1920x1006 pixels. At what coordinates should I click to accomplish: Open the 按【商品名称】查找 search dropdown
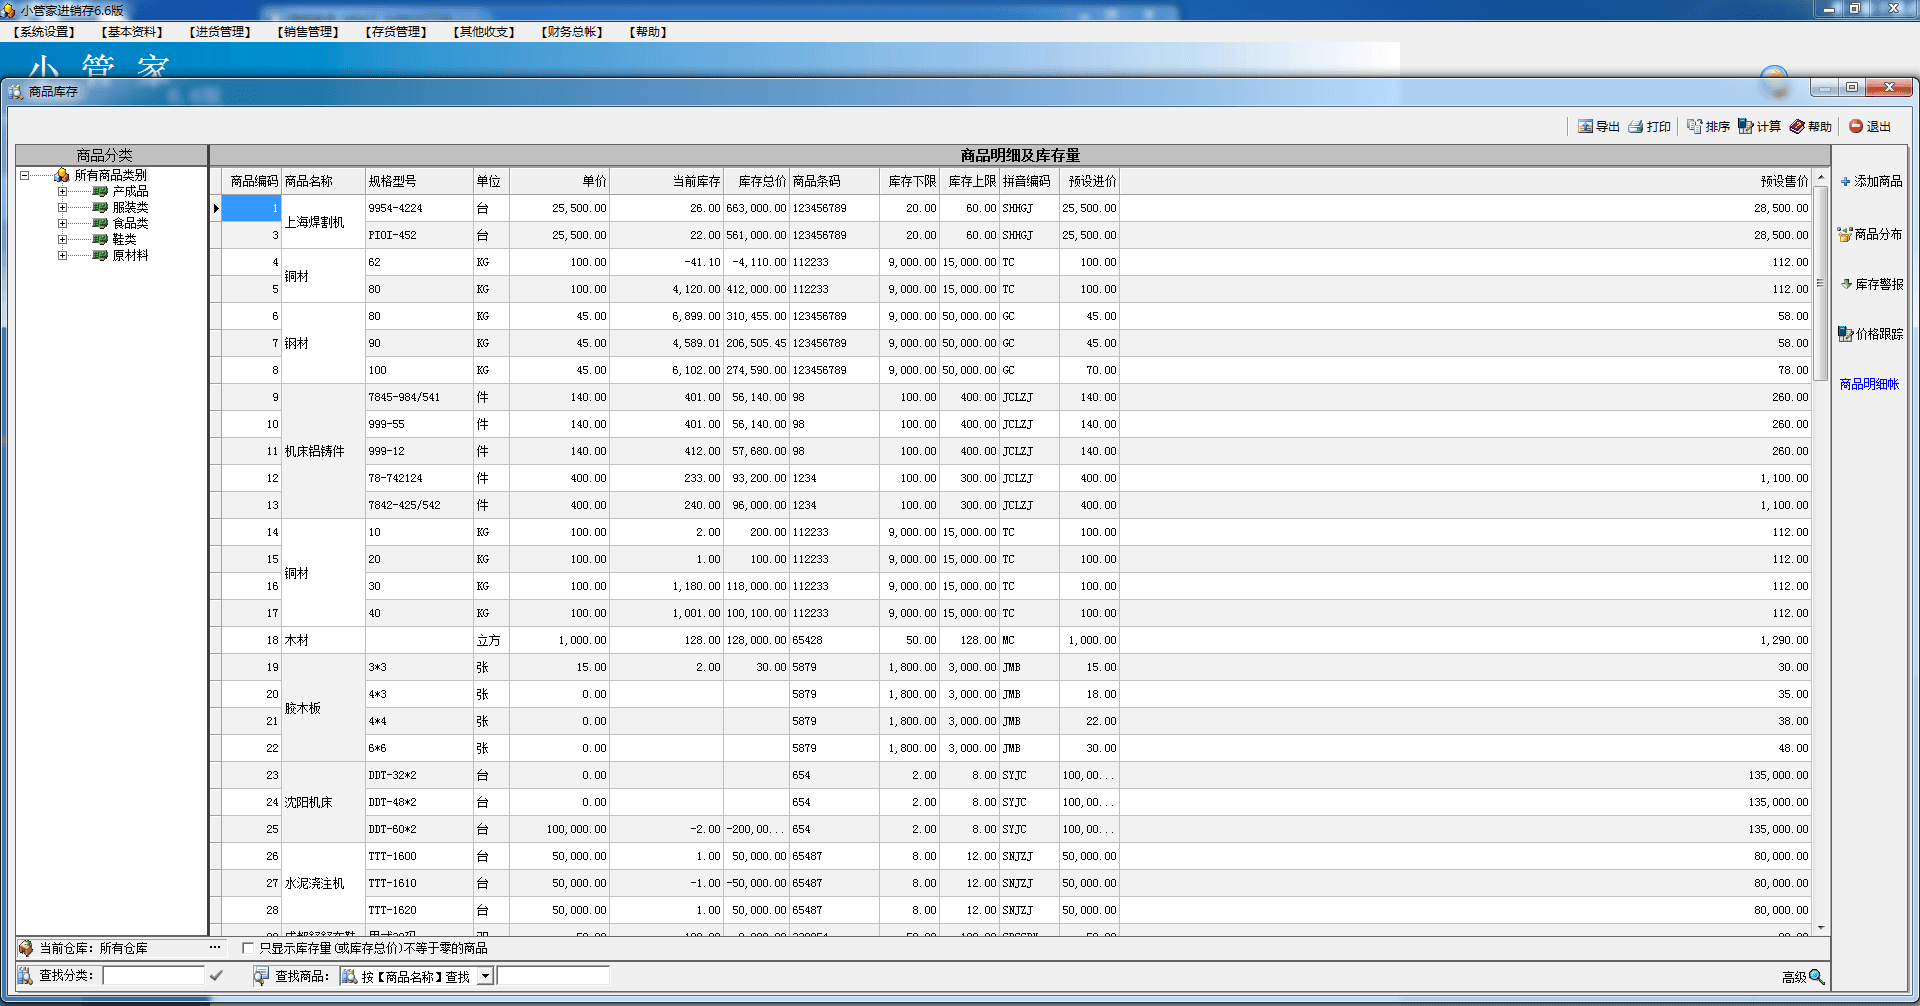click(x=485, y=976)
